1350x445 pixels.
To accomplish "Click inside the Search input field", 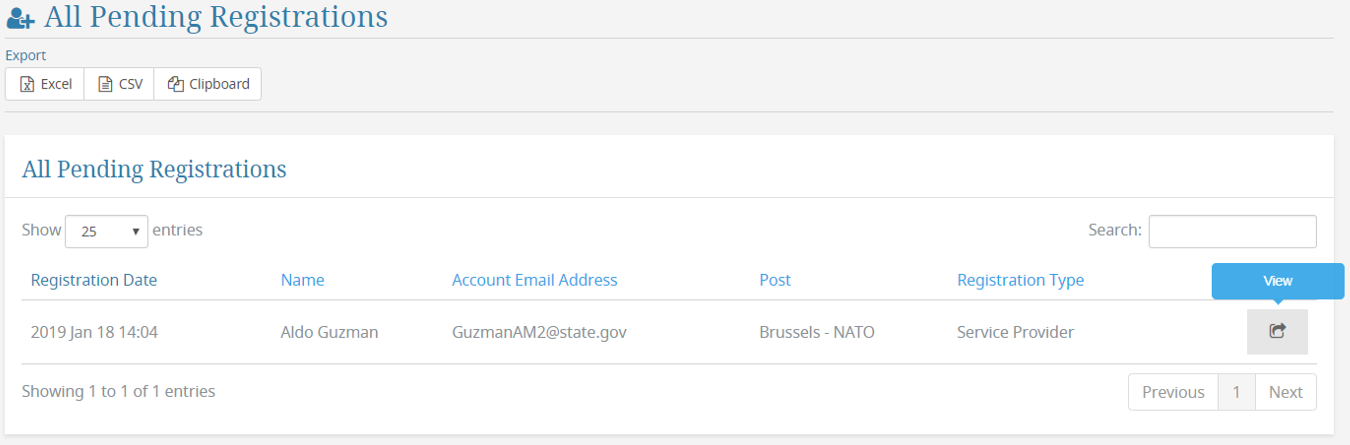I will (1232, 231).
